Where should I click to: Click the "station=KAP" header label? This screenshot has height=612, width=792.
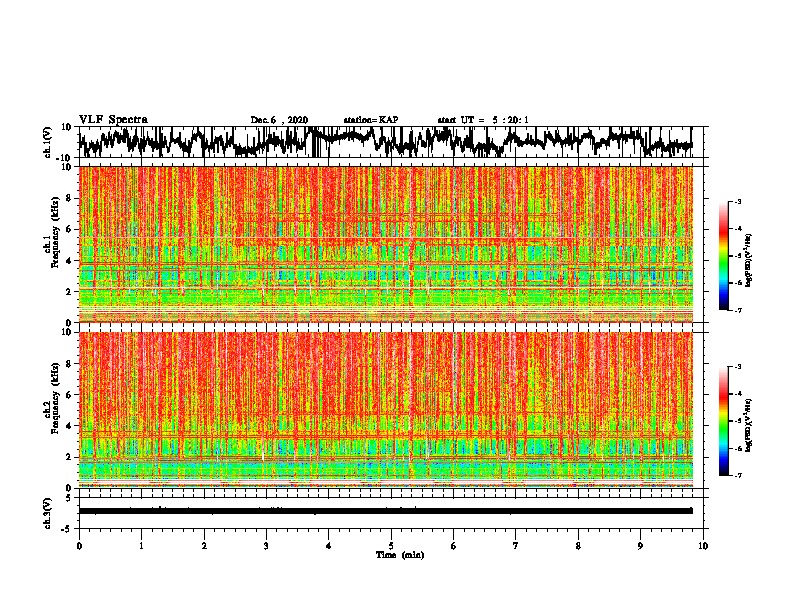[371, 120]
